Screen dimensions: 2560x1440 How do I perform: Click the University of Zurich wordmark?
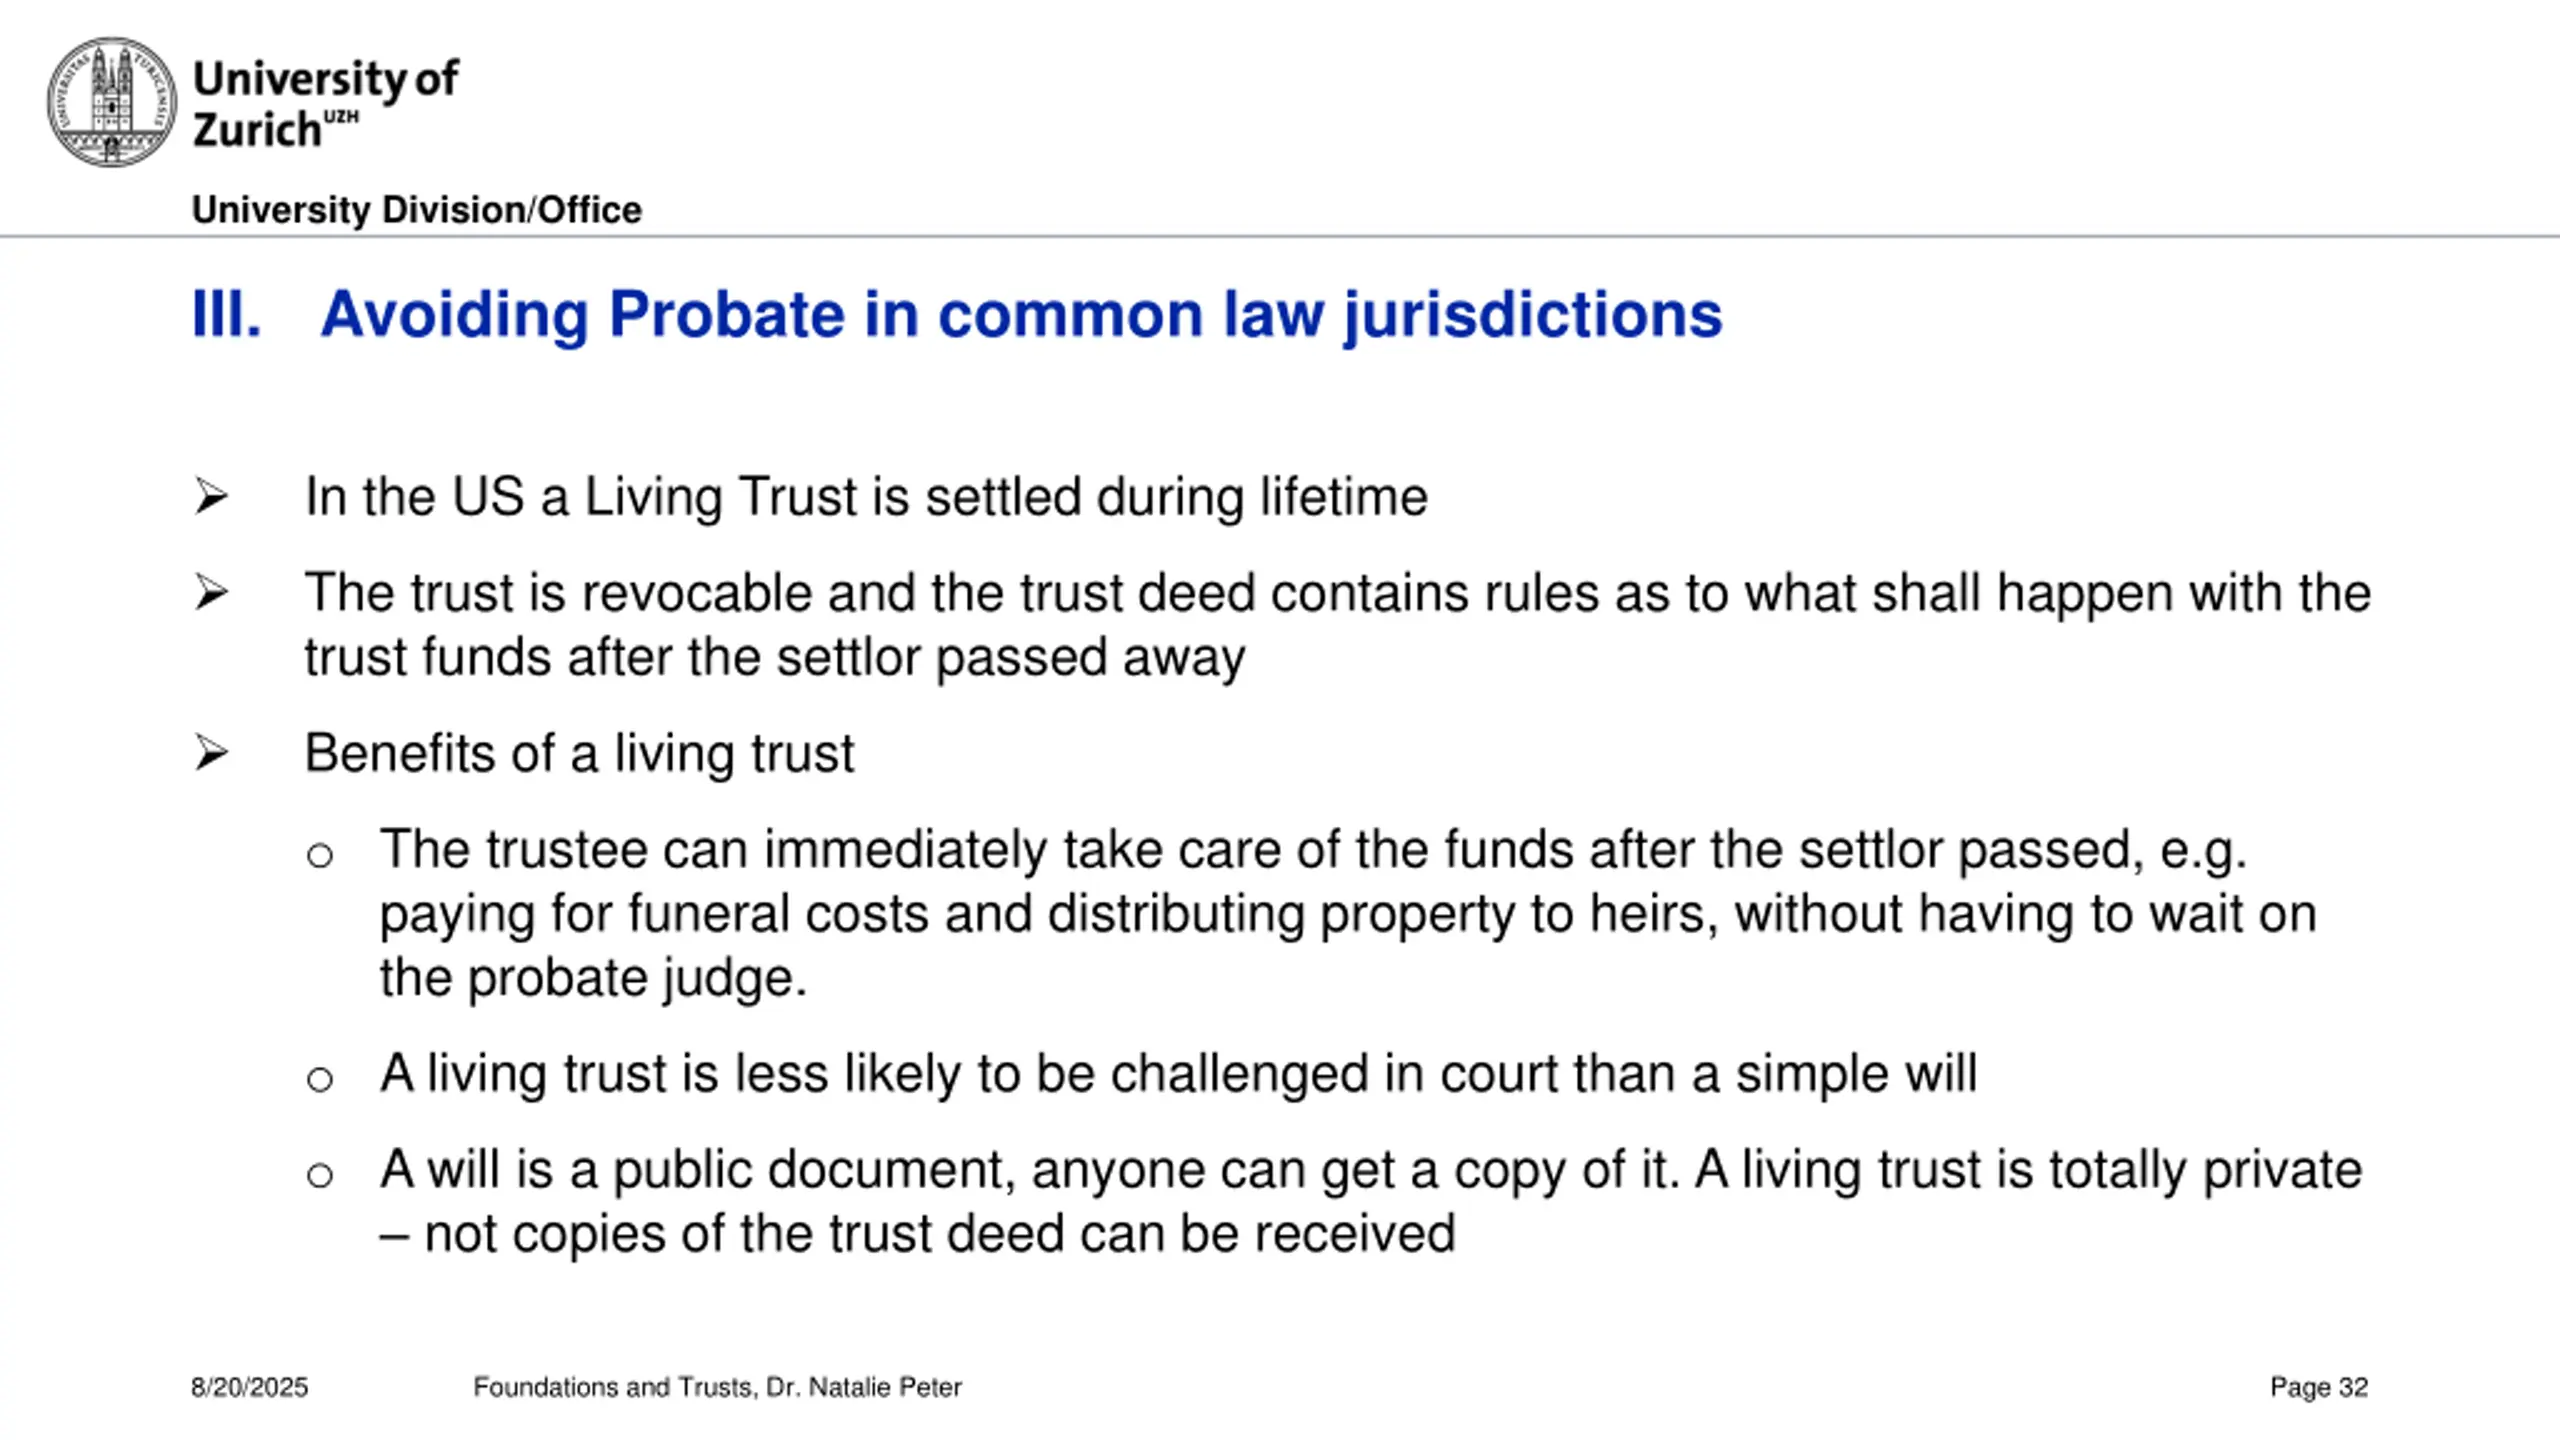click(325, 104)
